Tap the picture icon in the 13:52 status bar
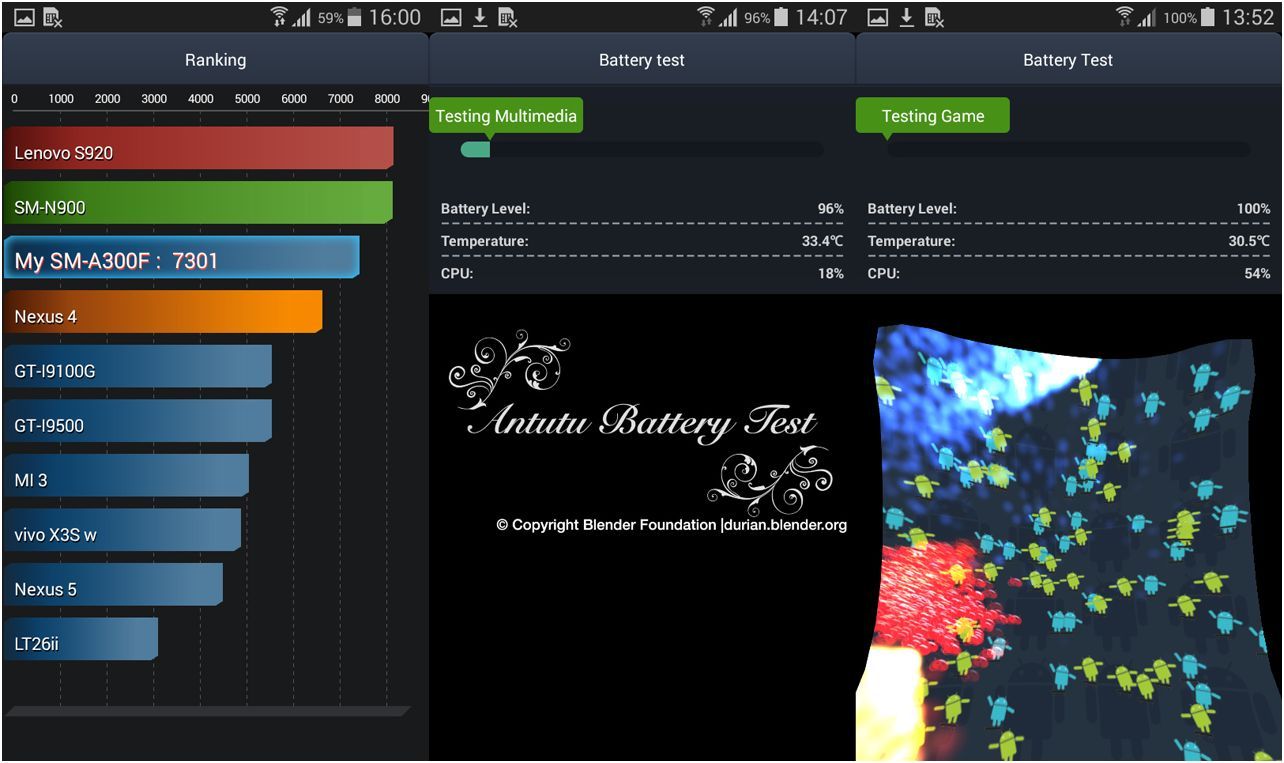The width and height of the screenshot is (1284, 763). point(878,18)
